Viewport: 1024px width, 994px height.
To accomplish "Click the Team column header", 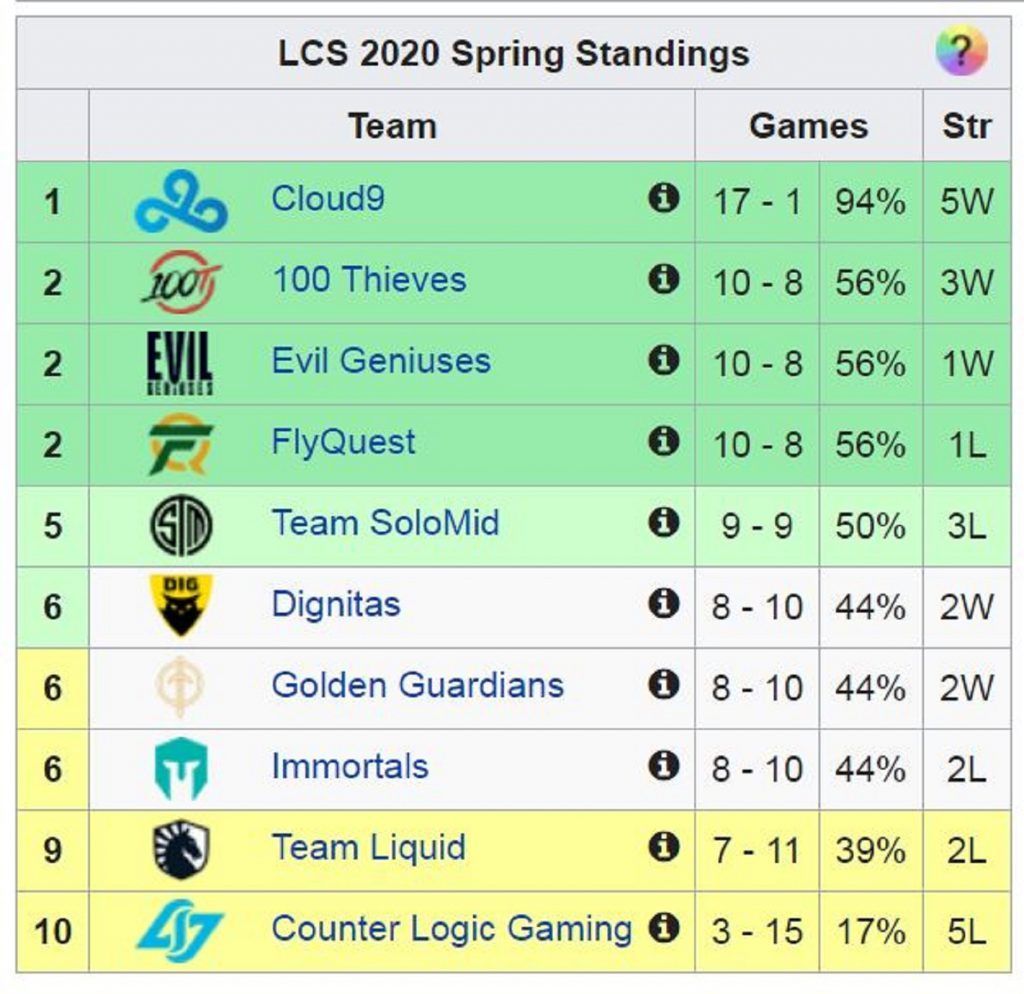I will pyautogui.click(x=392, y=126).
